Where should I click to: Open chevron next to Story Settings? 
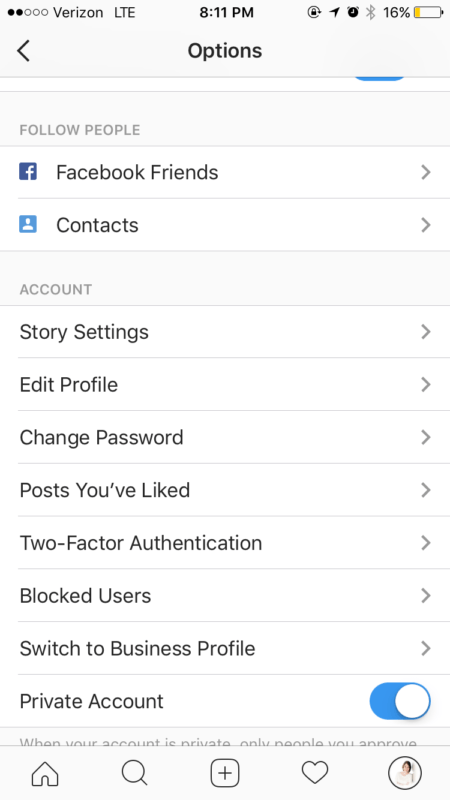(x=426, y=332)
